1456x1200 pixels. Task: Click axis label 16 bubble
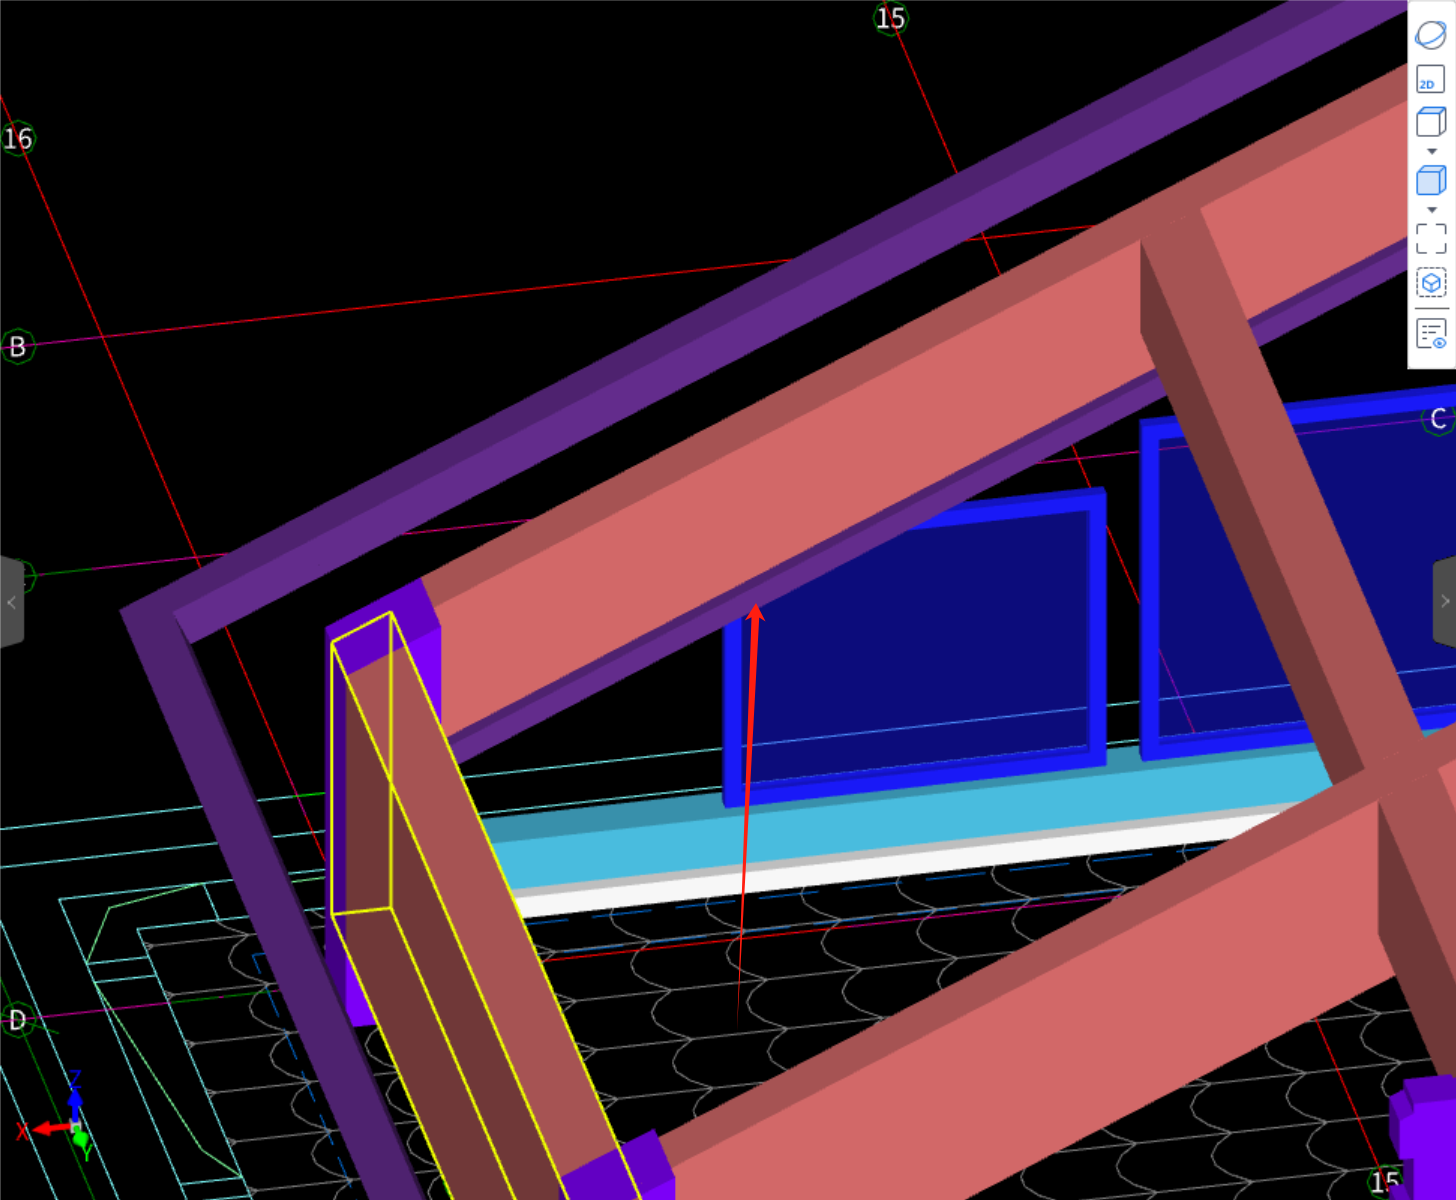(x=18, y=138)
